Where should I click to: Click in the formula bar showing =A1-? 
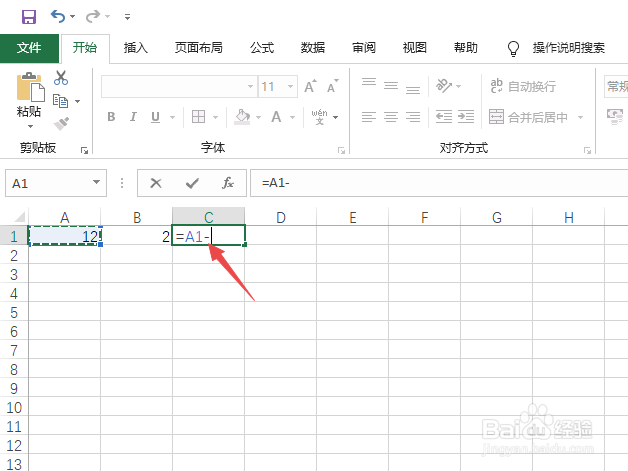click(x=439, y=183)
